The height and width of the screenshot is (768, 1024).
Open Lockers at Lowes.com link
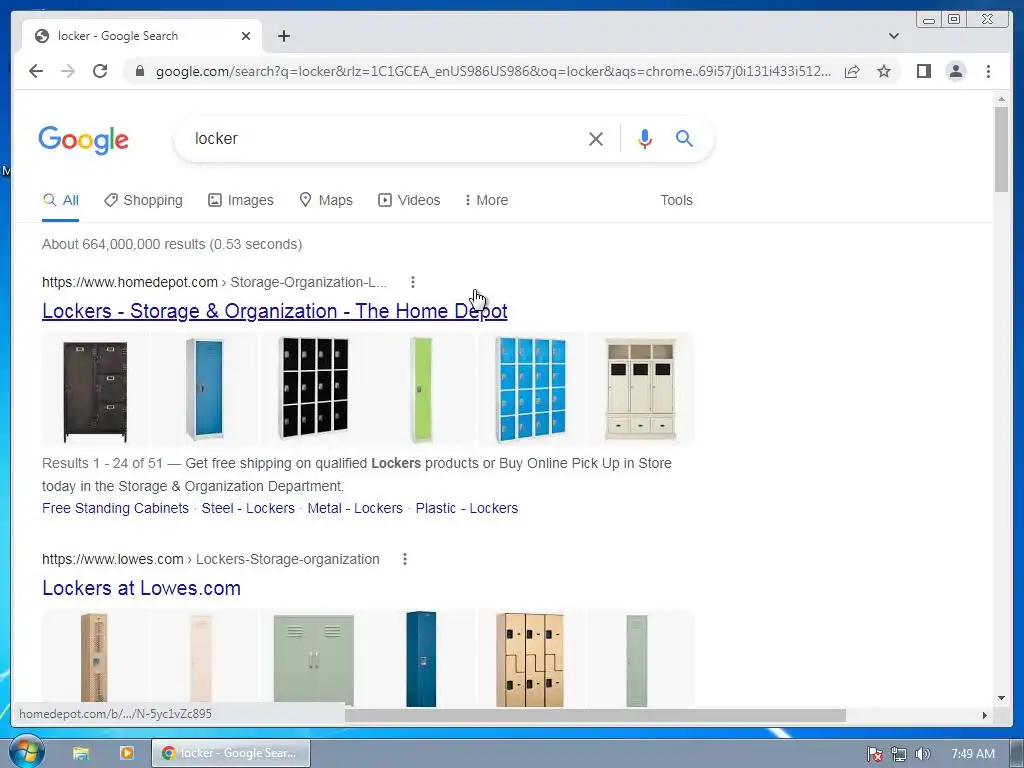141,588
